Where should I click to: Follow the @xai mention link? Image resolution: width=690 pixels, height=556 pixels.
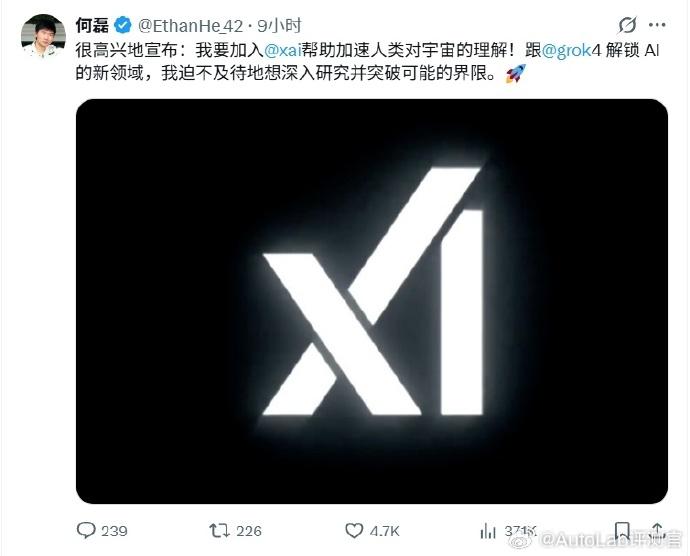tap(283, 50)
